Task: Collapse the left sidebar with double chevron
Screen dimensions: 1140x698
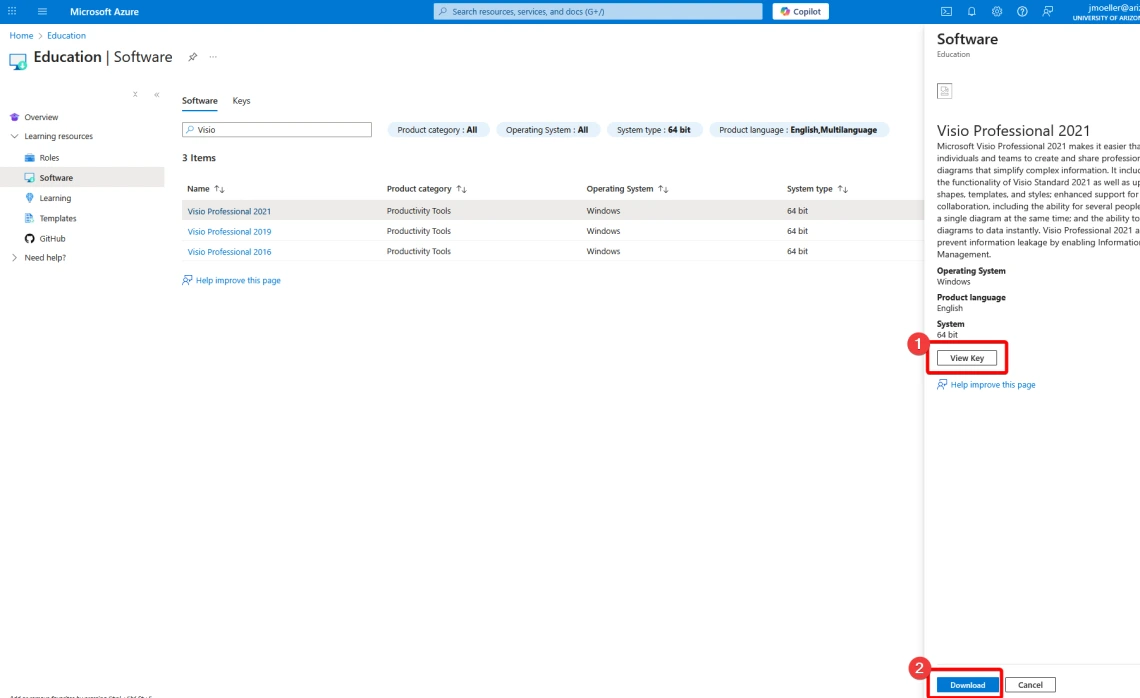Action: click(157, 94)
